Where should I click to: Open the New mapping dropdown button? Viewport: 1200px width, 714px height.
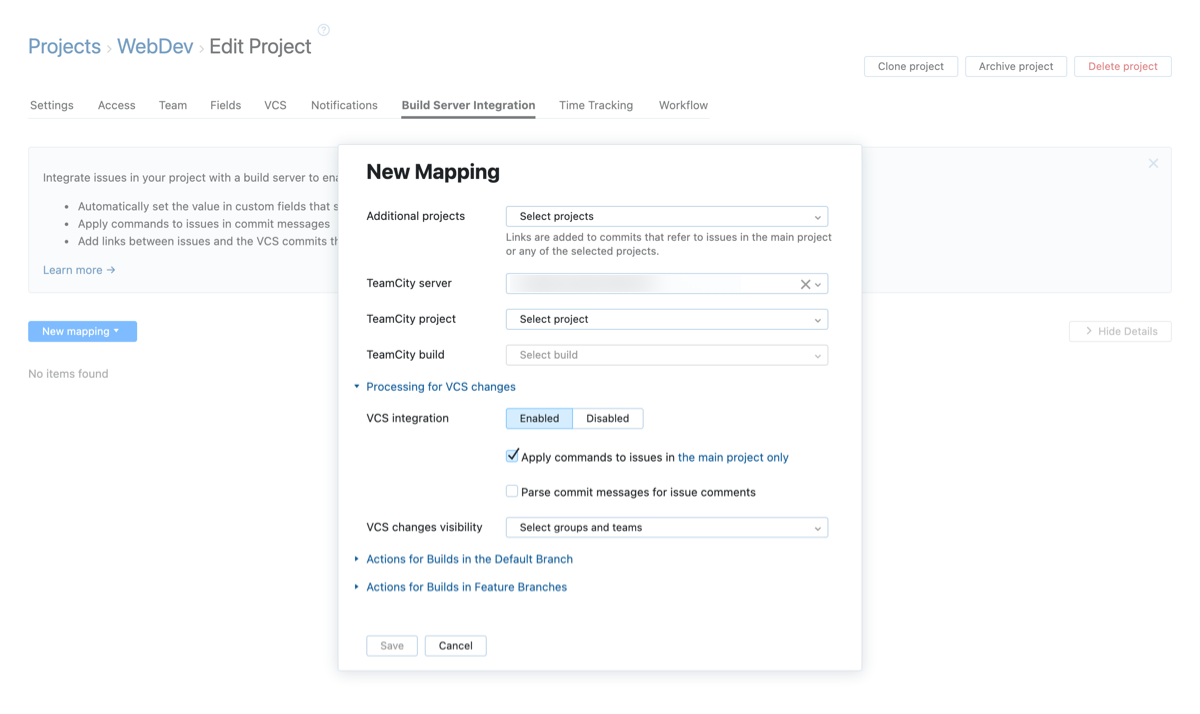pos(82,331)
